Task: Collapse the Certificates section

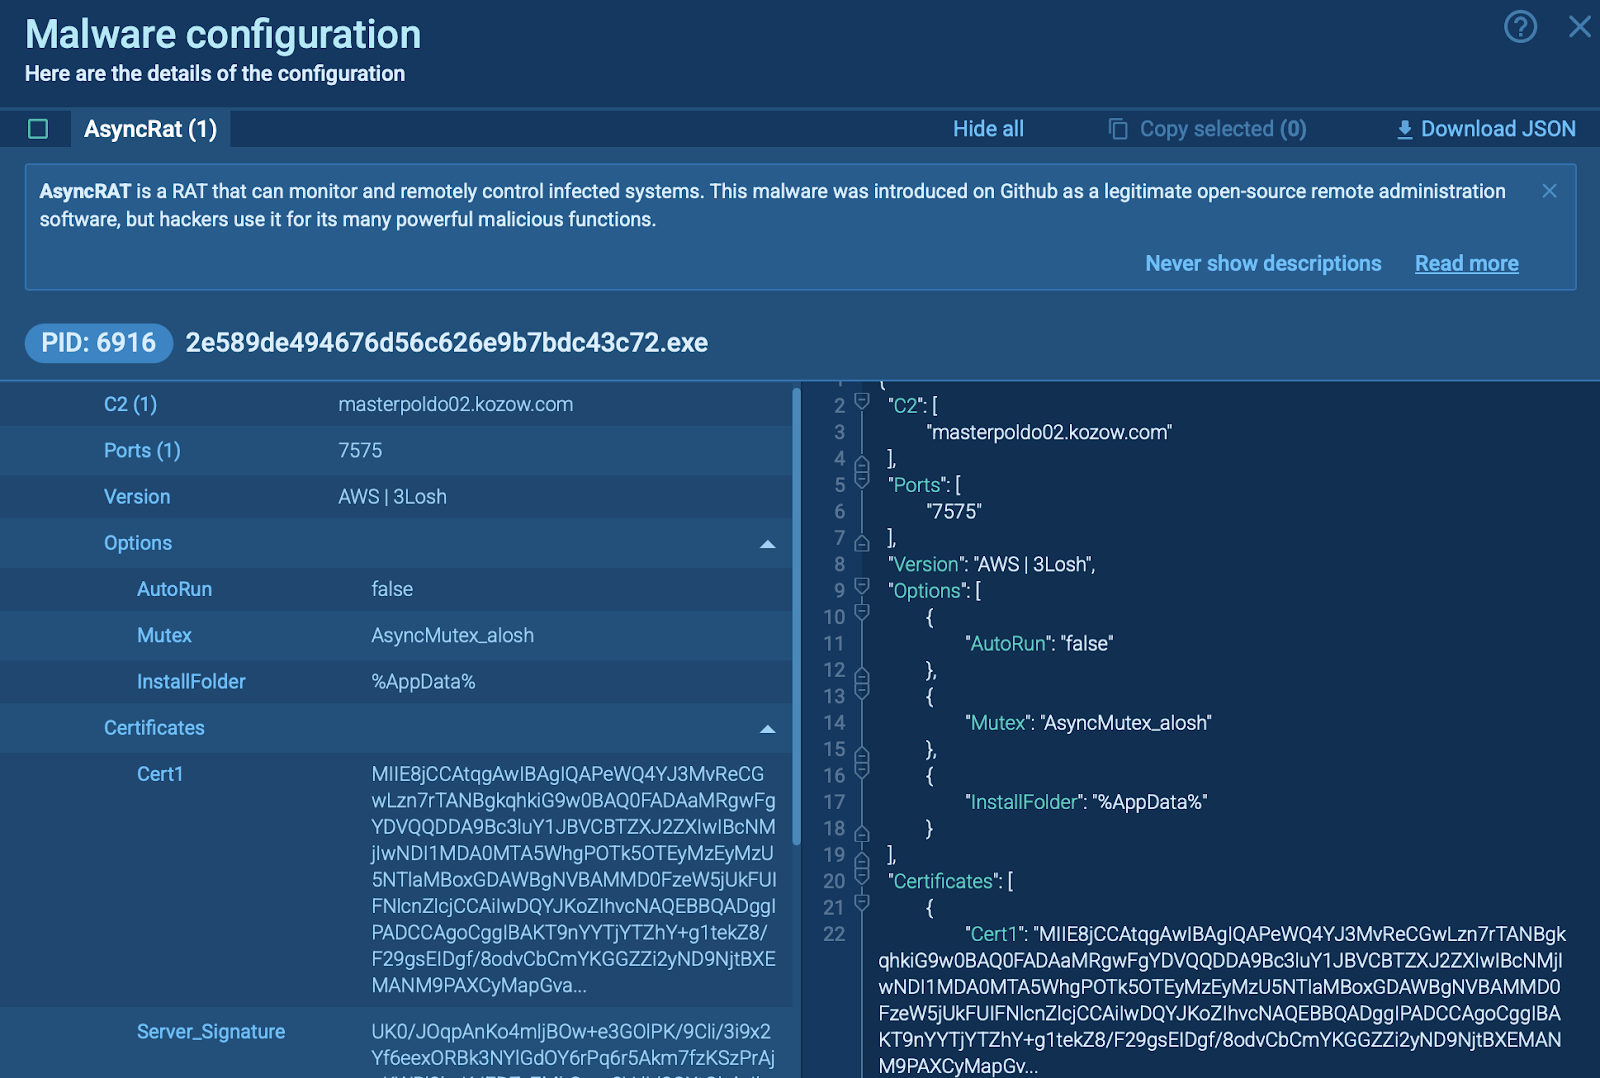Action: [x=767, y=729]
